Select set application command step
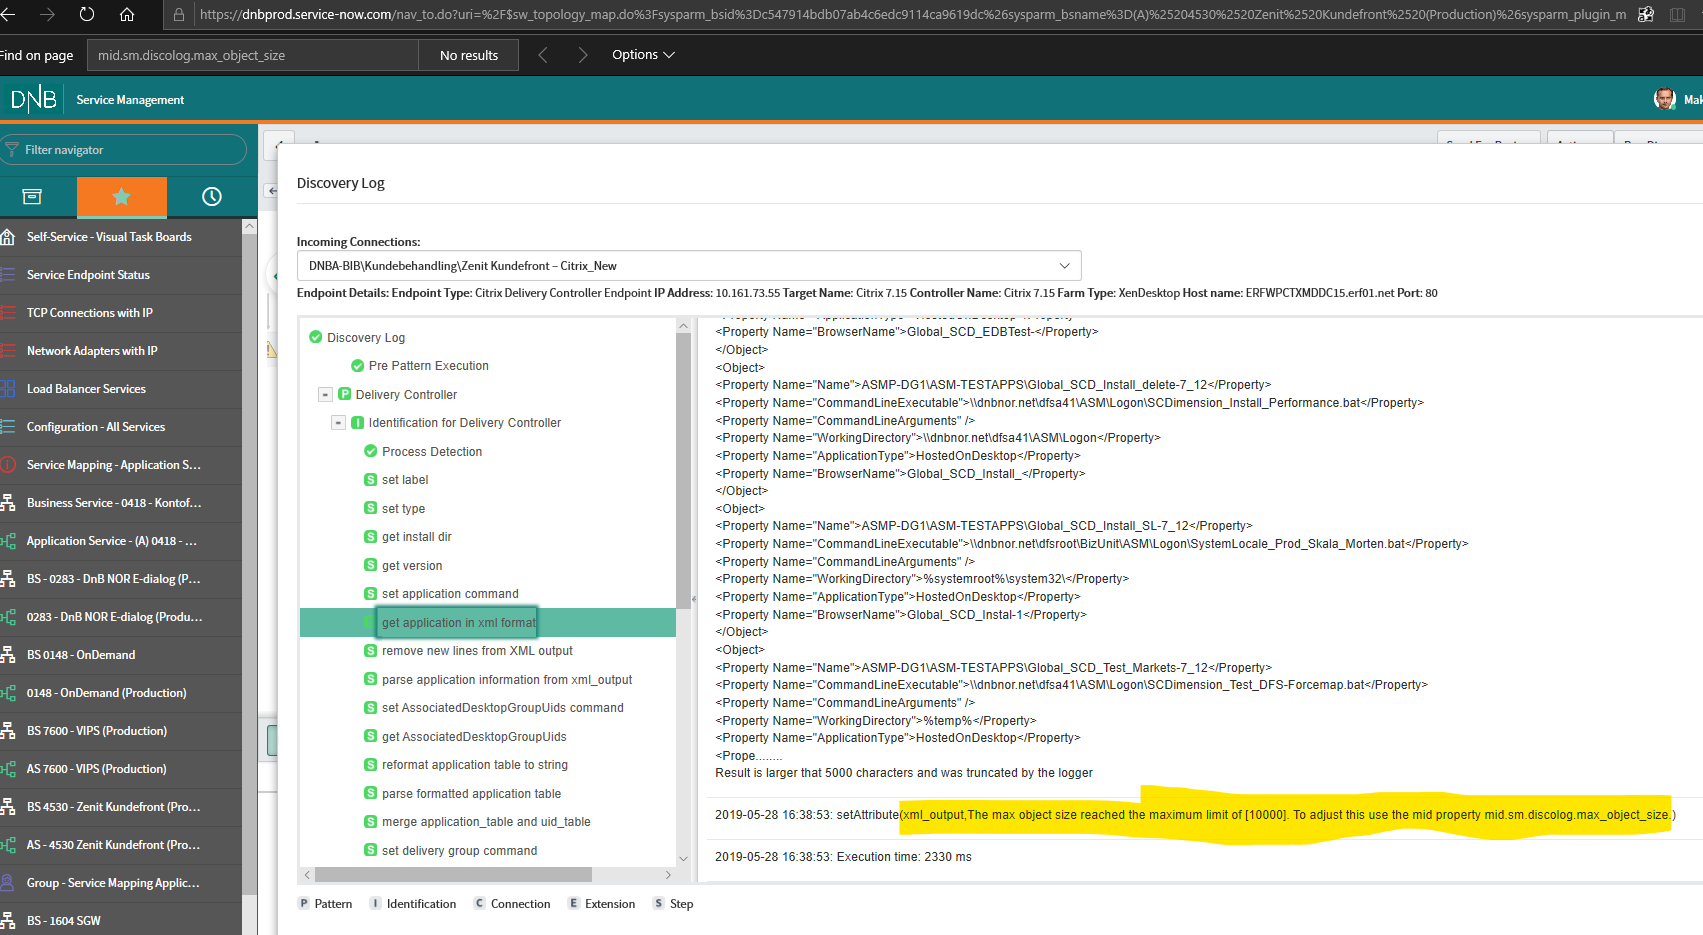 click(x=450, y=594)
